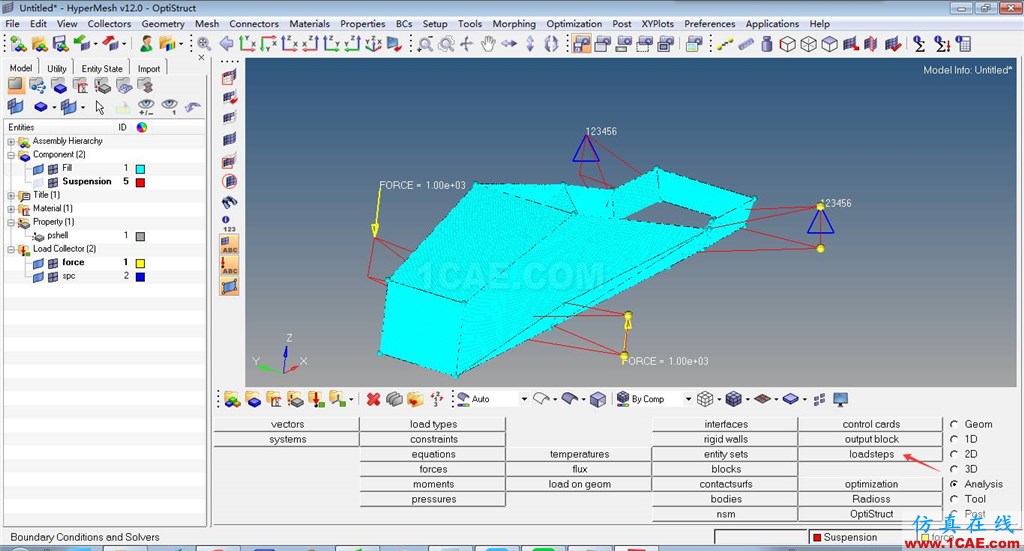Open the BCs menu
The image size is (1024, 551).
coord(404,24)
